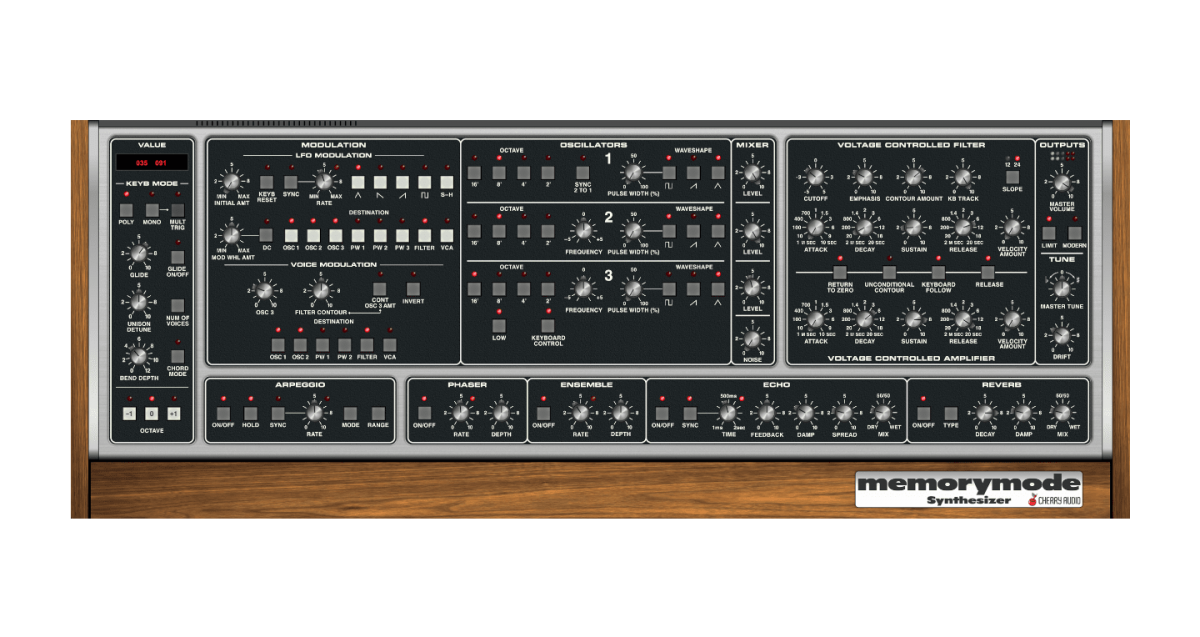Click the memorymode Synthesizer nameplate
This screenshot has width=1200, height=637.
pyautogui.click(x=969, y=489)
